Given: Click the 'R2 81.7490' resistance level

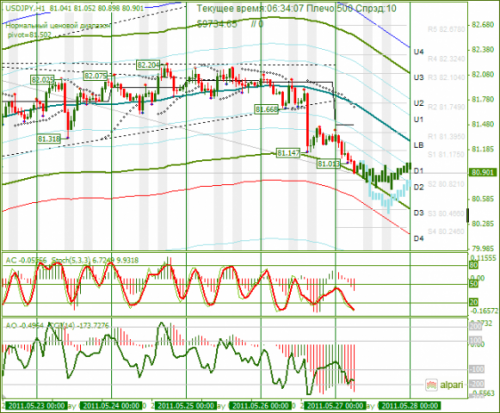Looking at the screenshot, I should click(x=446, y=107).
